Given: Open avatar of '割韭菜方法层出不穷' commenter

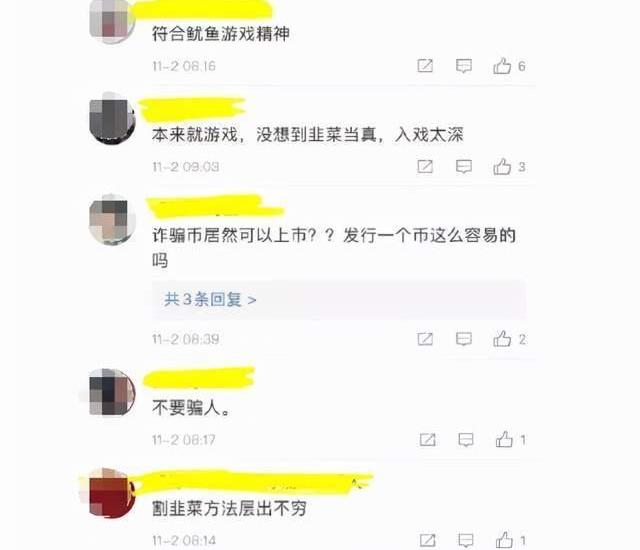Looking at the screenshot, I should [112, 493].
